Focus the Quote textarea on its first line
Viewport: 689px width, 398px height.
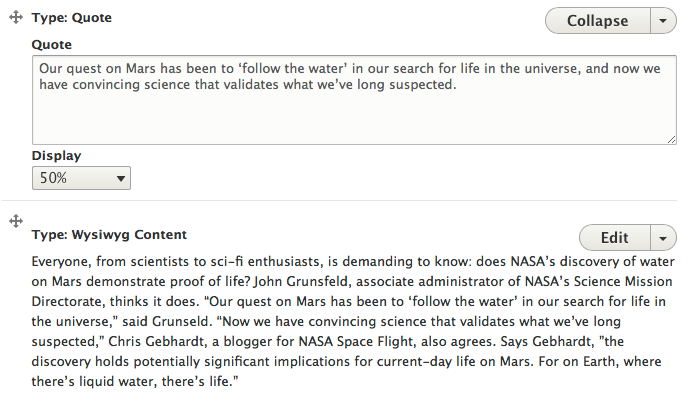(x=350, y=69)
